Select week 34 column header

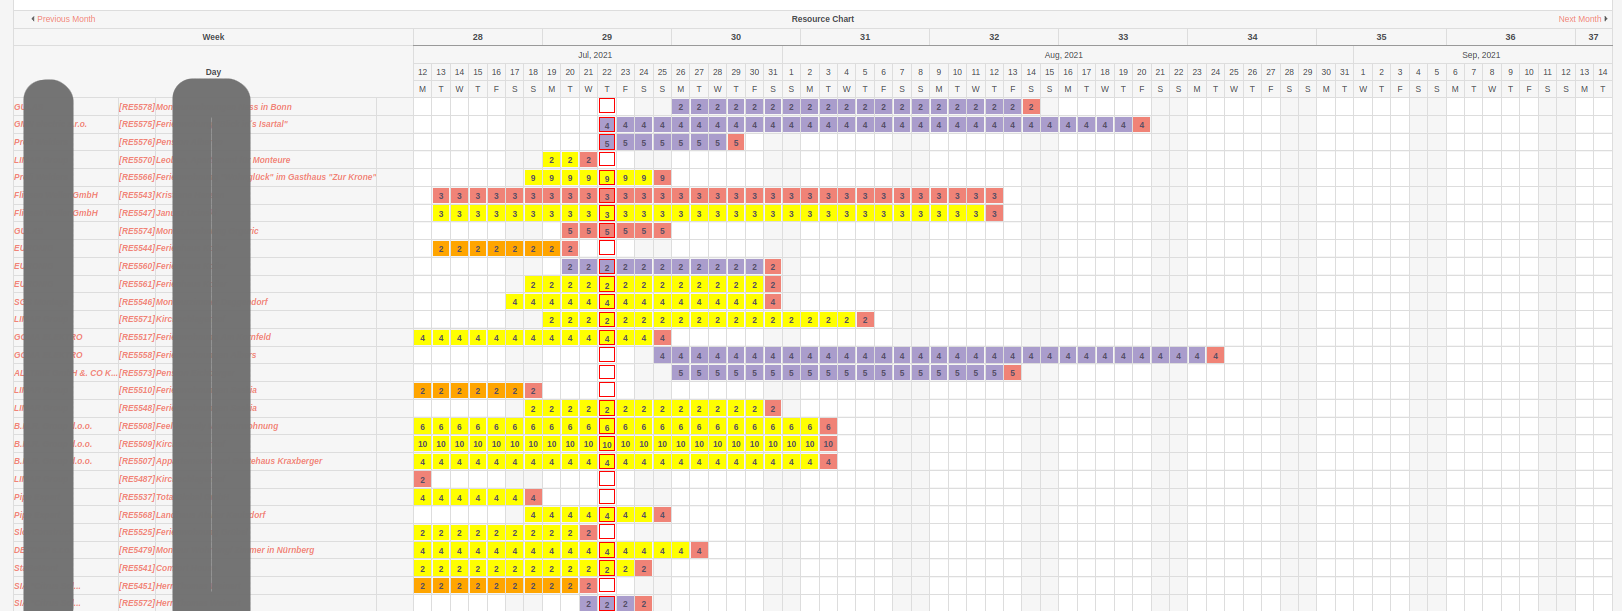(x=1252, y=37)
